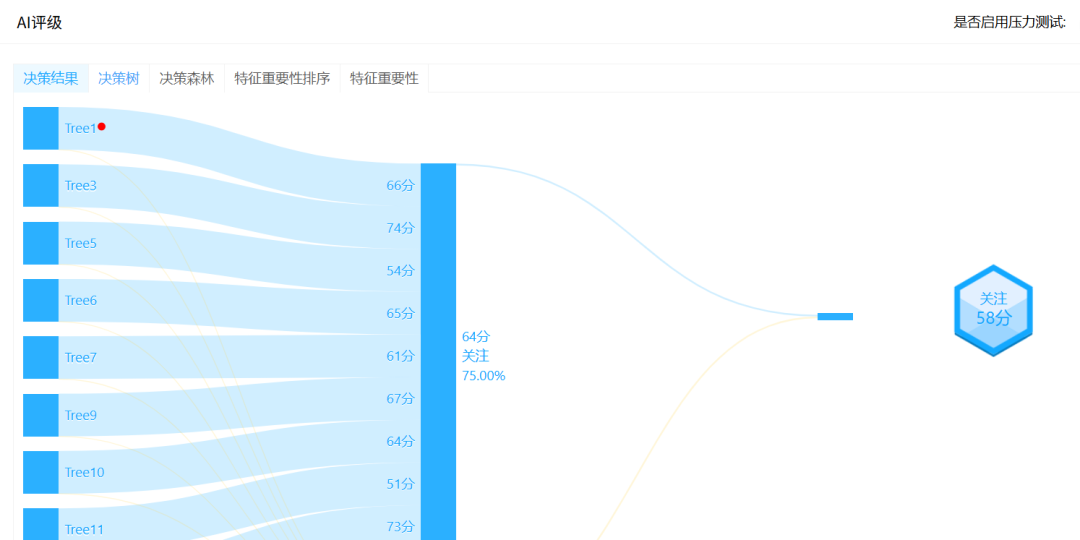
Task: Click the Tree6 label text
Action: 81,300
